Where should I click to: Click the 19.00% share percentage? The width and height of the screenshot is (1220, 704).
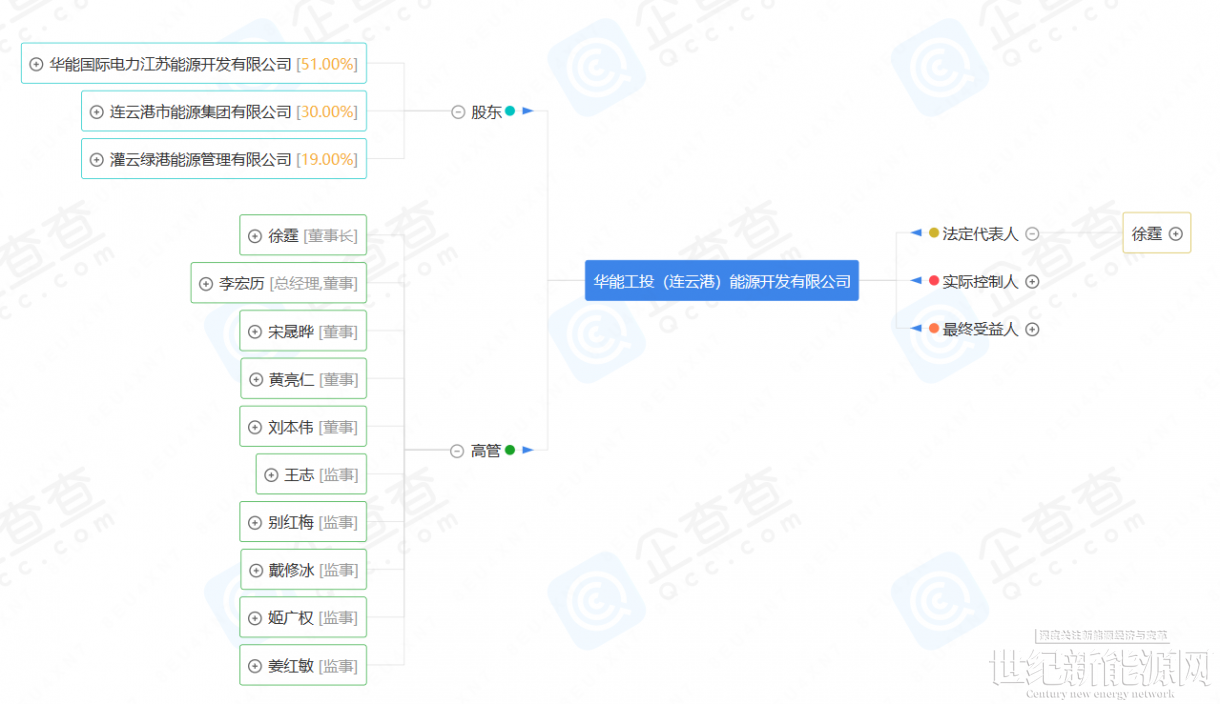[x=327, y=160]
